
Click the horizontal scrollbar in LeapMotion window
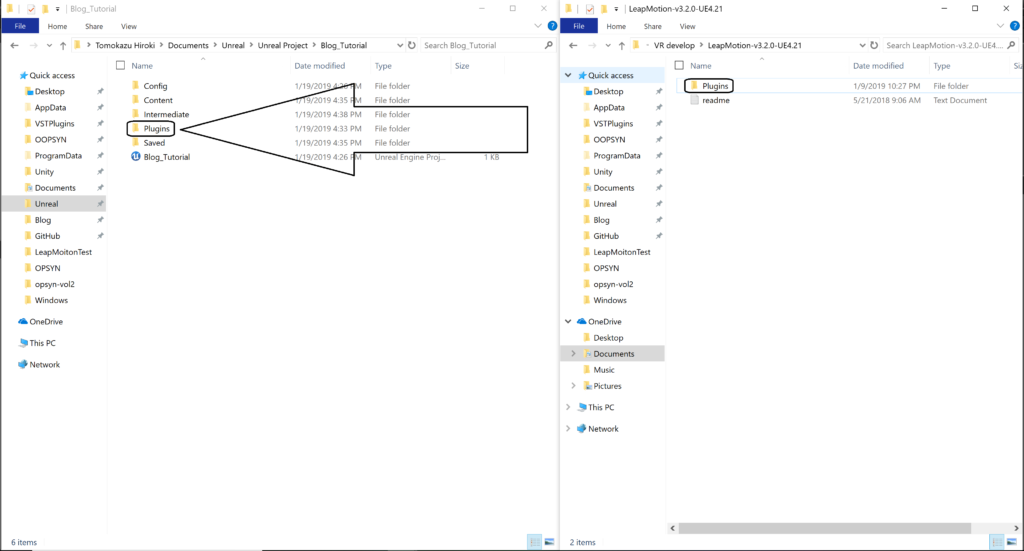[820, 527]
